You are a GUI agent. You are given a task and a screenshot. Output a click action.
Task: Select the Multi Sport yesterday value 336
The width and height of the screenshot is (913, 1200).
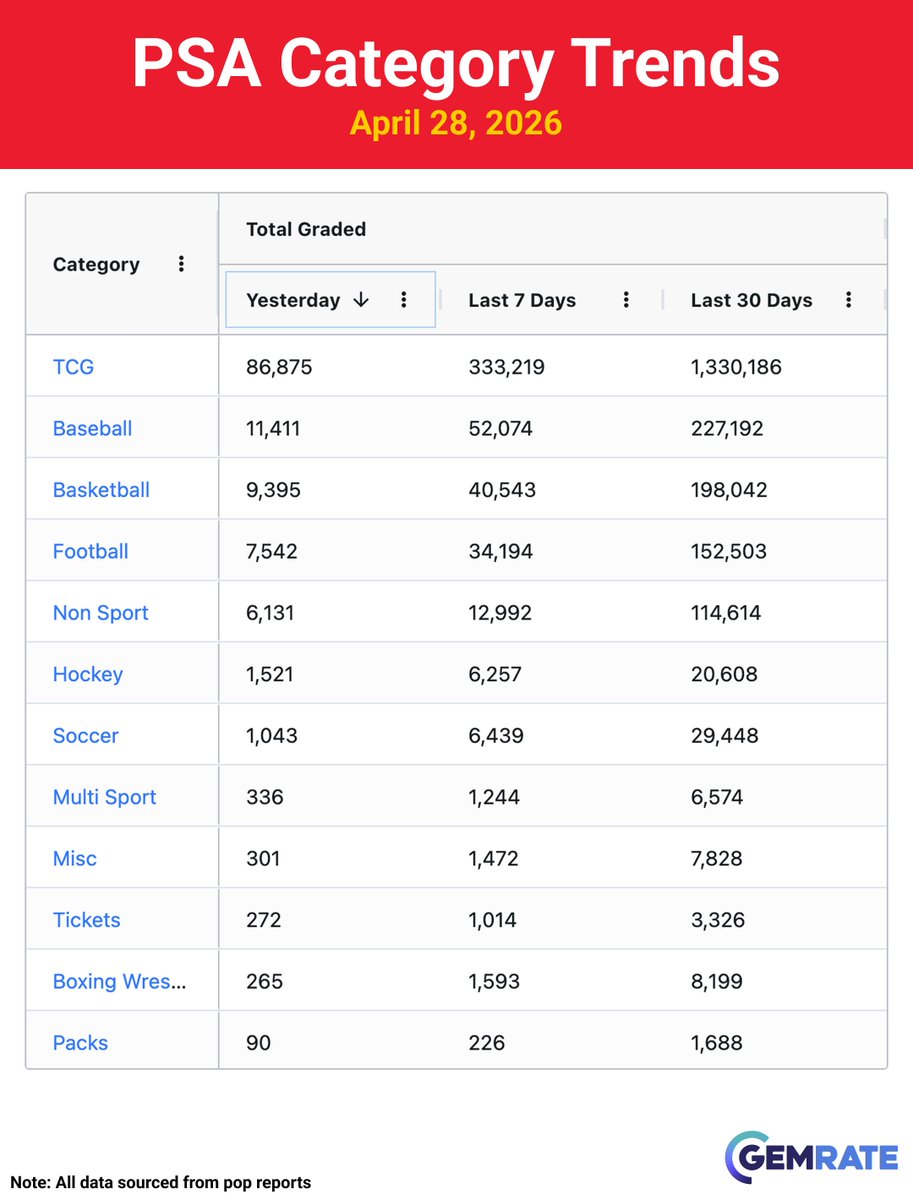pos(265,797)
